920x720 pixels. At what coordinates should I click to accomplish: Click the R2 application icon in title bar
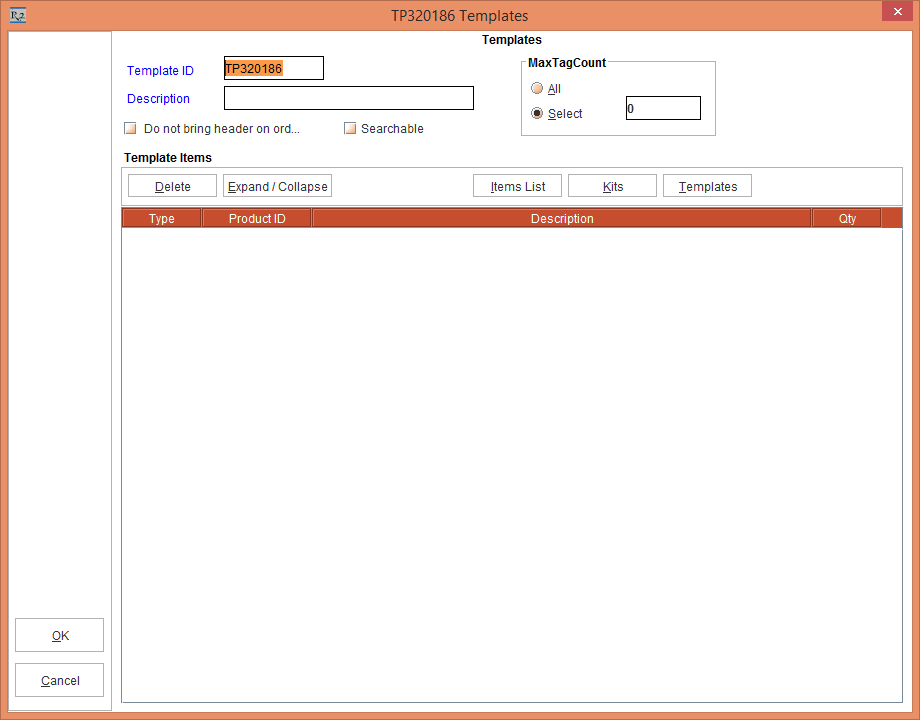point(17,15)
